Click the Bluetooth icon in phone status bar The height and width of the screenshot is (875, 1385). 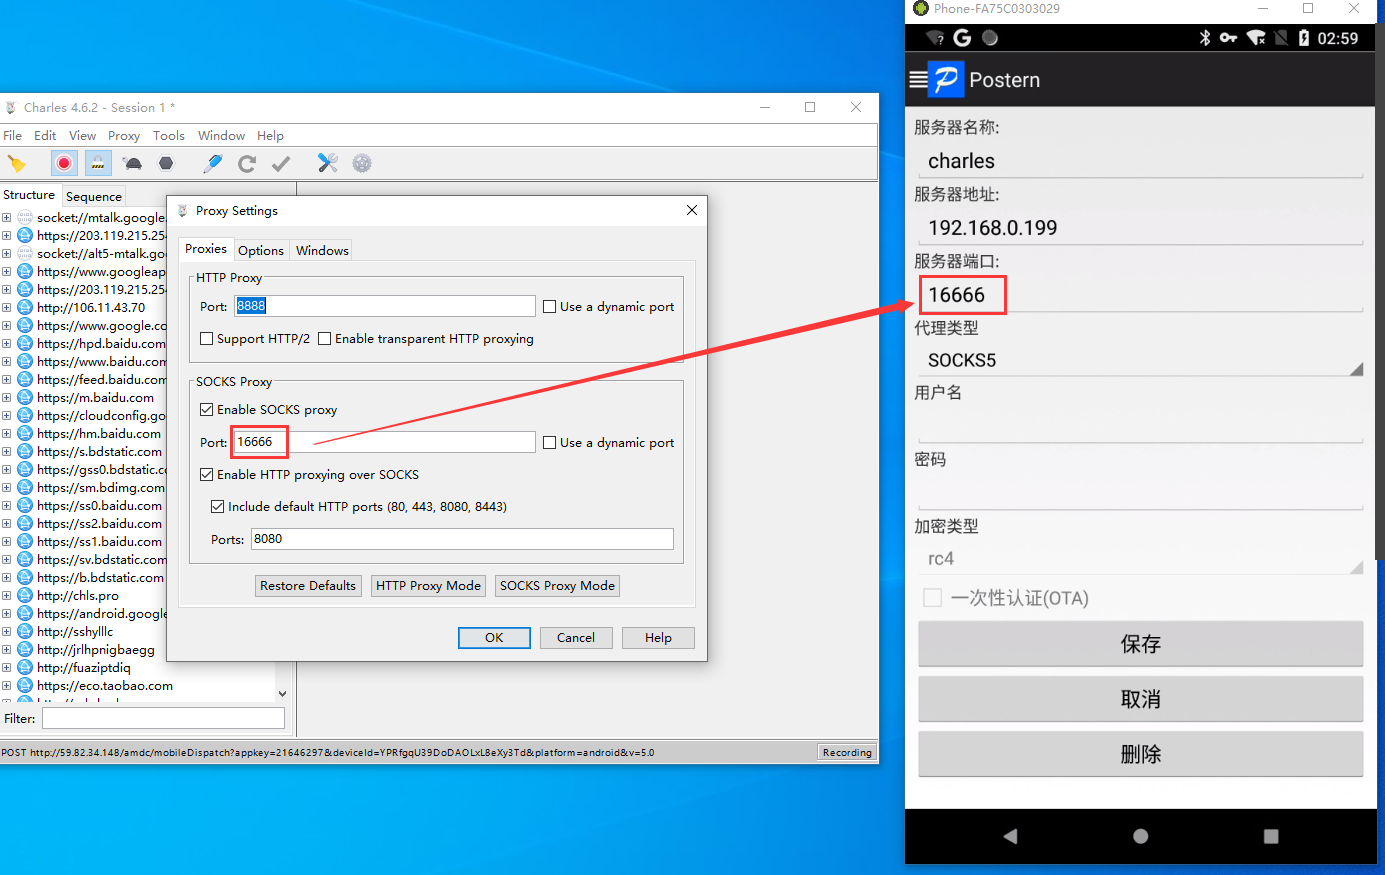pyautogui.click(x=1205, y=38)
